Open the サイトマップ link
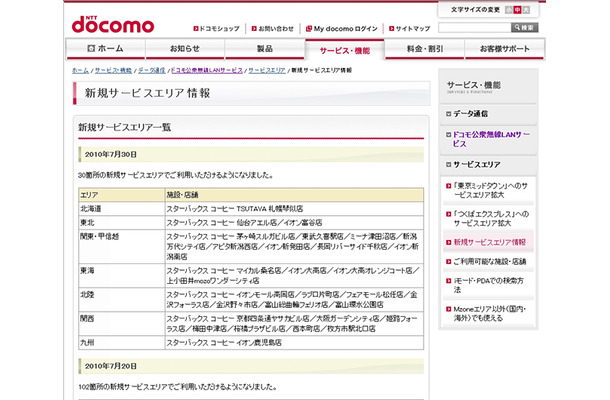Image resolution: width=610 pixels, height=400 pixels. click(x=410, y=28)
